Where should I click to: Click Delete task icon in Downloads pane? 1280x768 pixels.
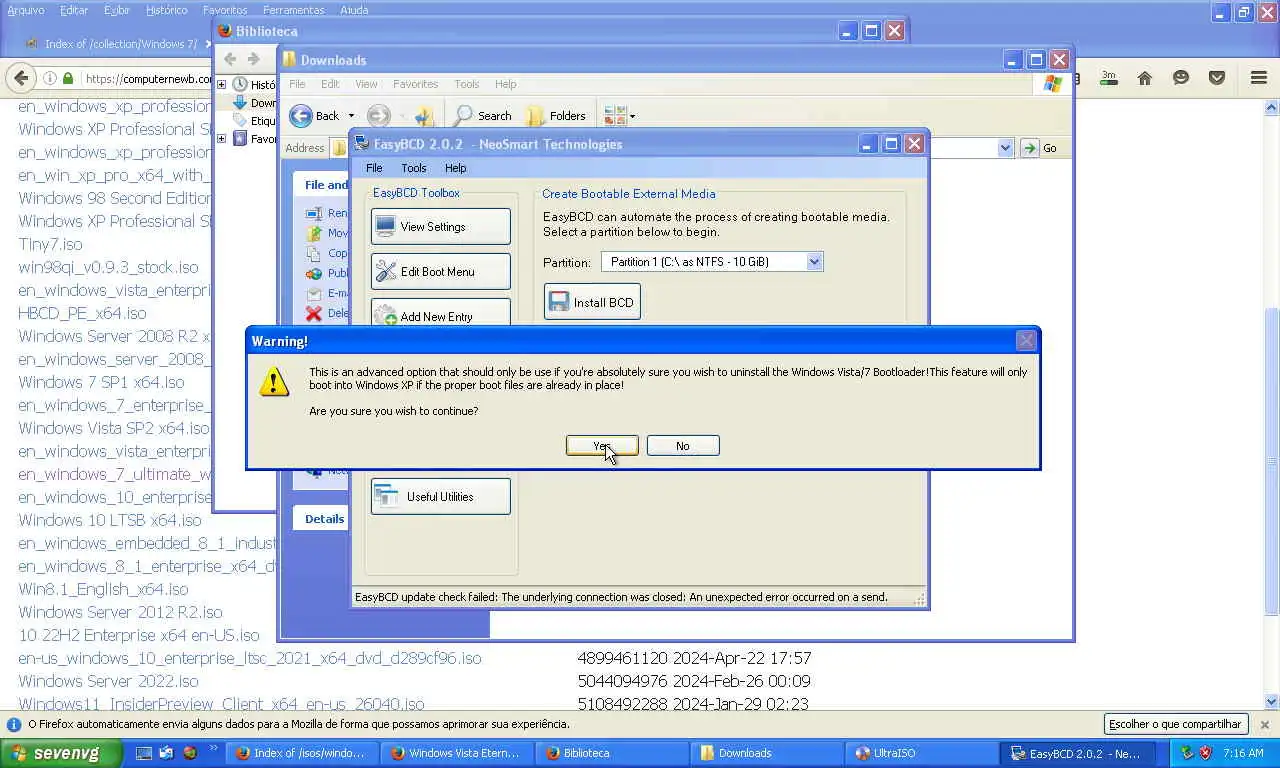[x=314, y=313]
